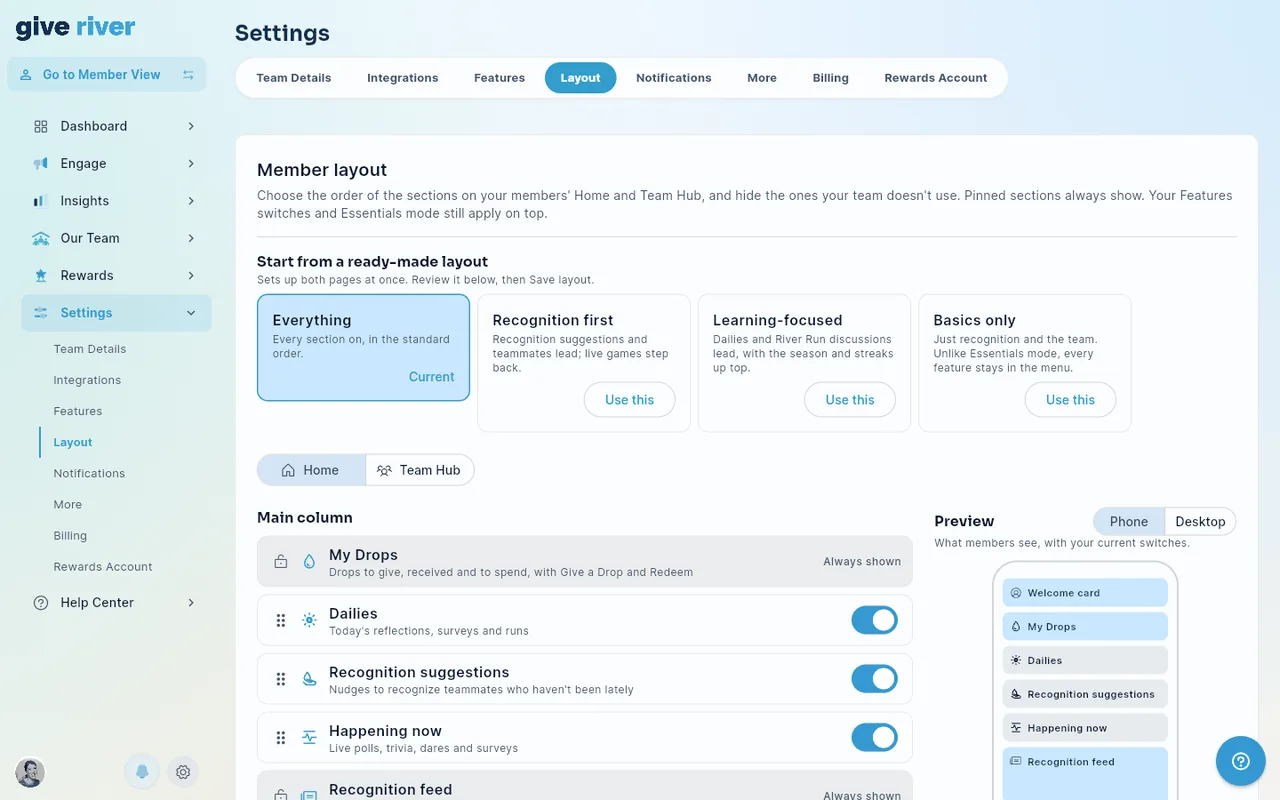Select the Everything layout card
Image resolution: width=1280 pixels, height=800 pixels.
click(364, 347)
